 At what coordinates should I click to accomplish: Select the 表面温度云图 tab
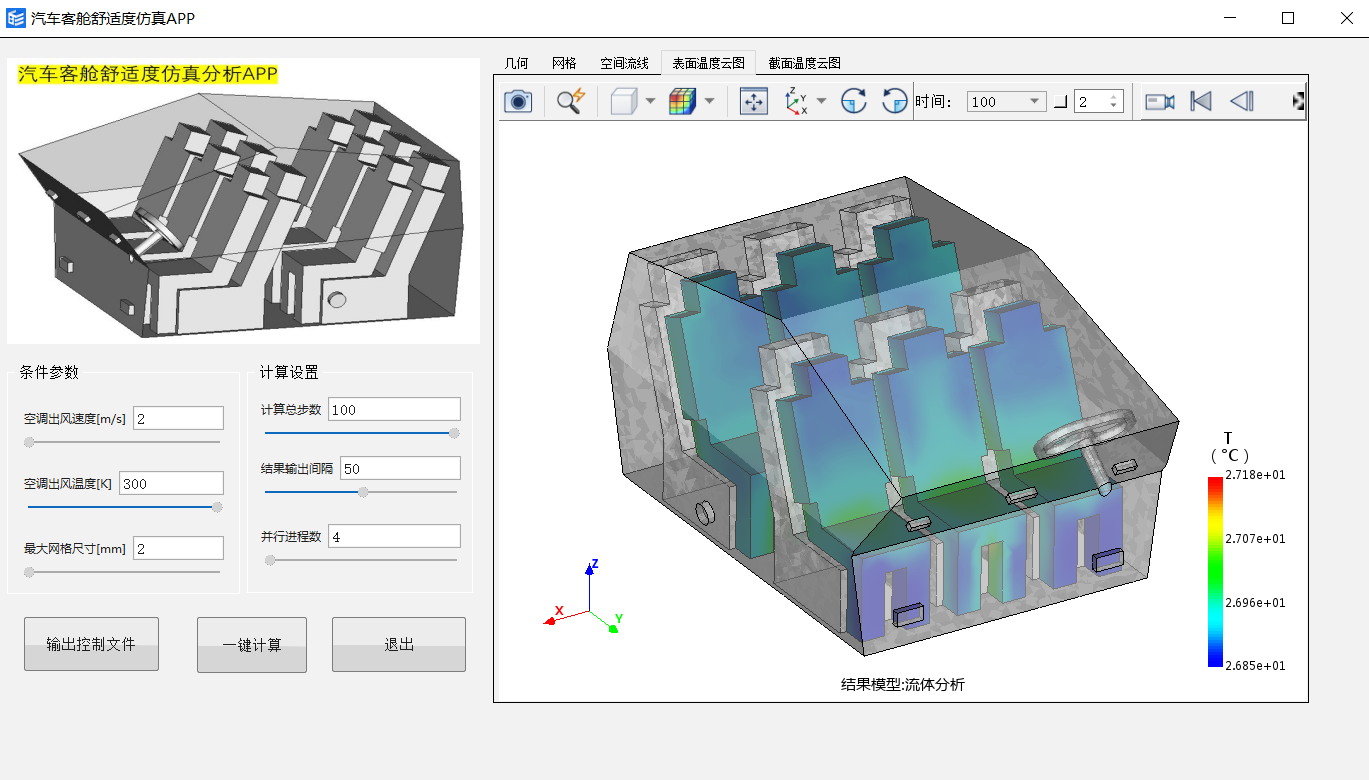708,62
